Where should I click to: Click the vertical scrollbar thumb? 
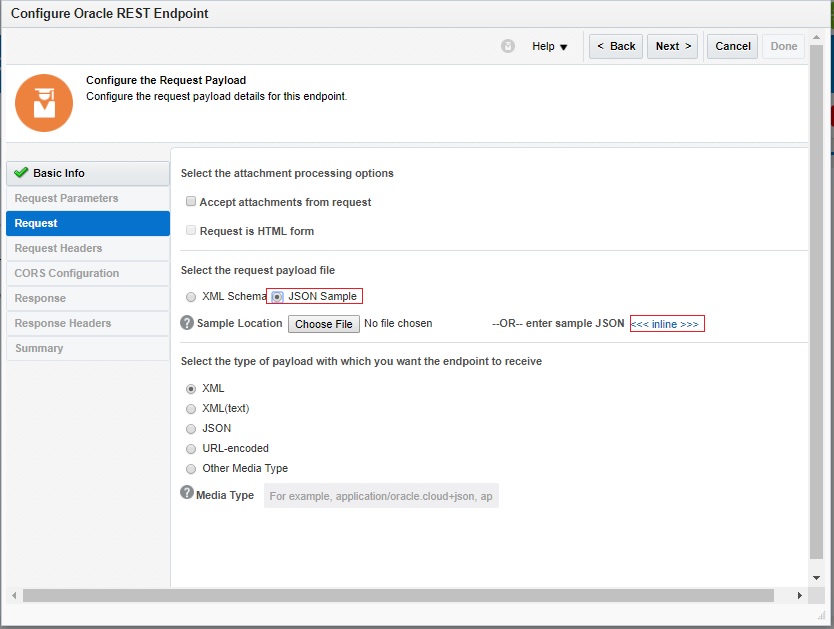pos(816,302)
